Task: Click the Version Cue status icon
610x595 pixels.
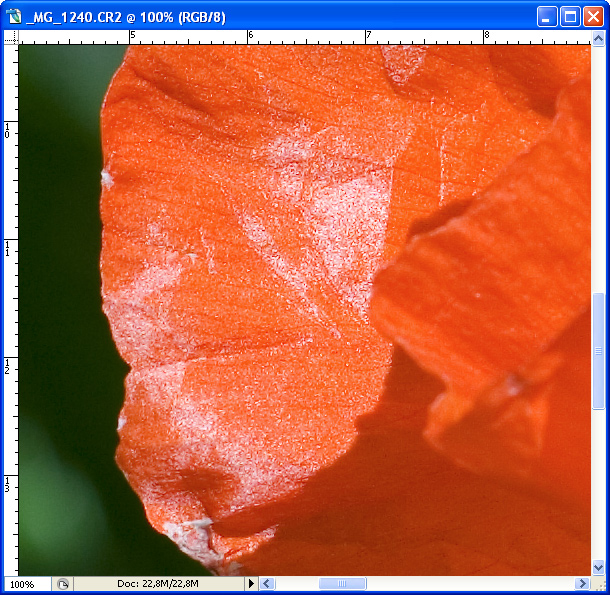Action: (63, 584)
